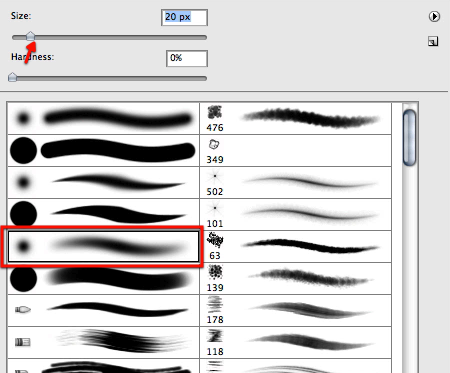Choose brush preset 502

pyautogui.click(x=295, y=183)
